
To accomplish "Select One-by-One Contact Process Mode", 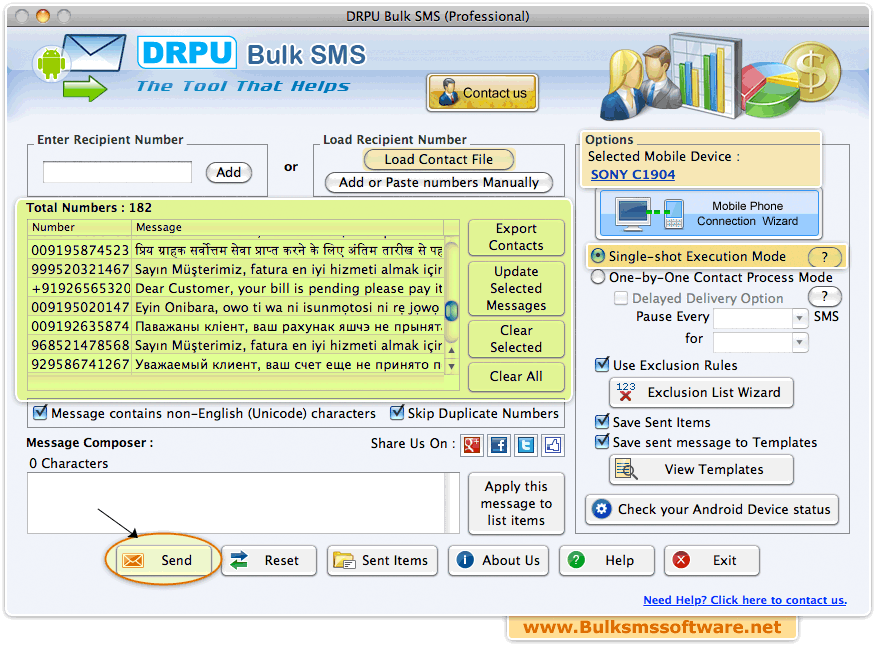I will point(599,277).
